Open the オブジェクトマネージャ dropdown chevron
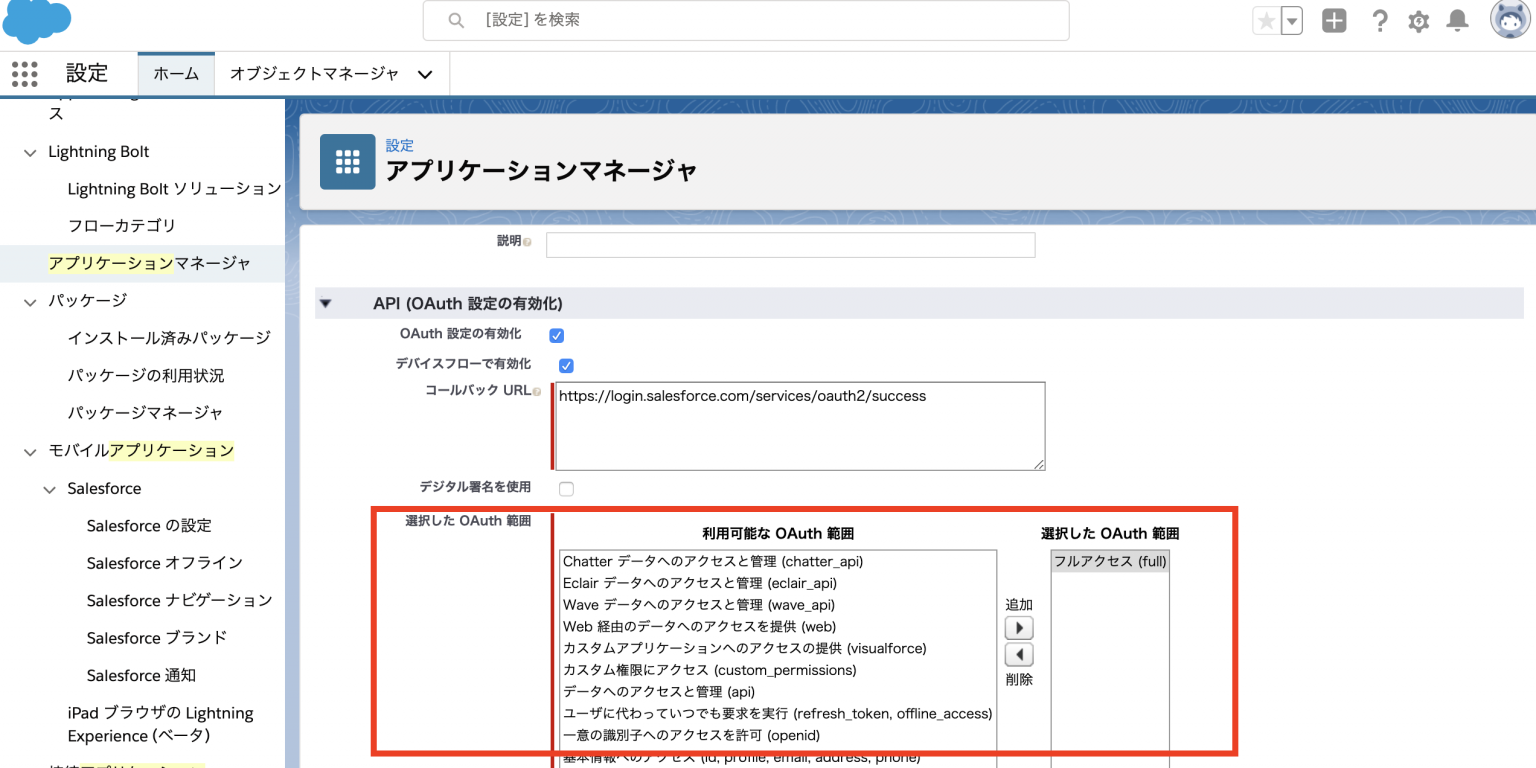The image size is (1536, 768). point(424,73)
